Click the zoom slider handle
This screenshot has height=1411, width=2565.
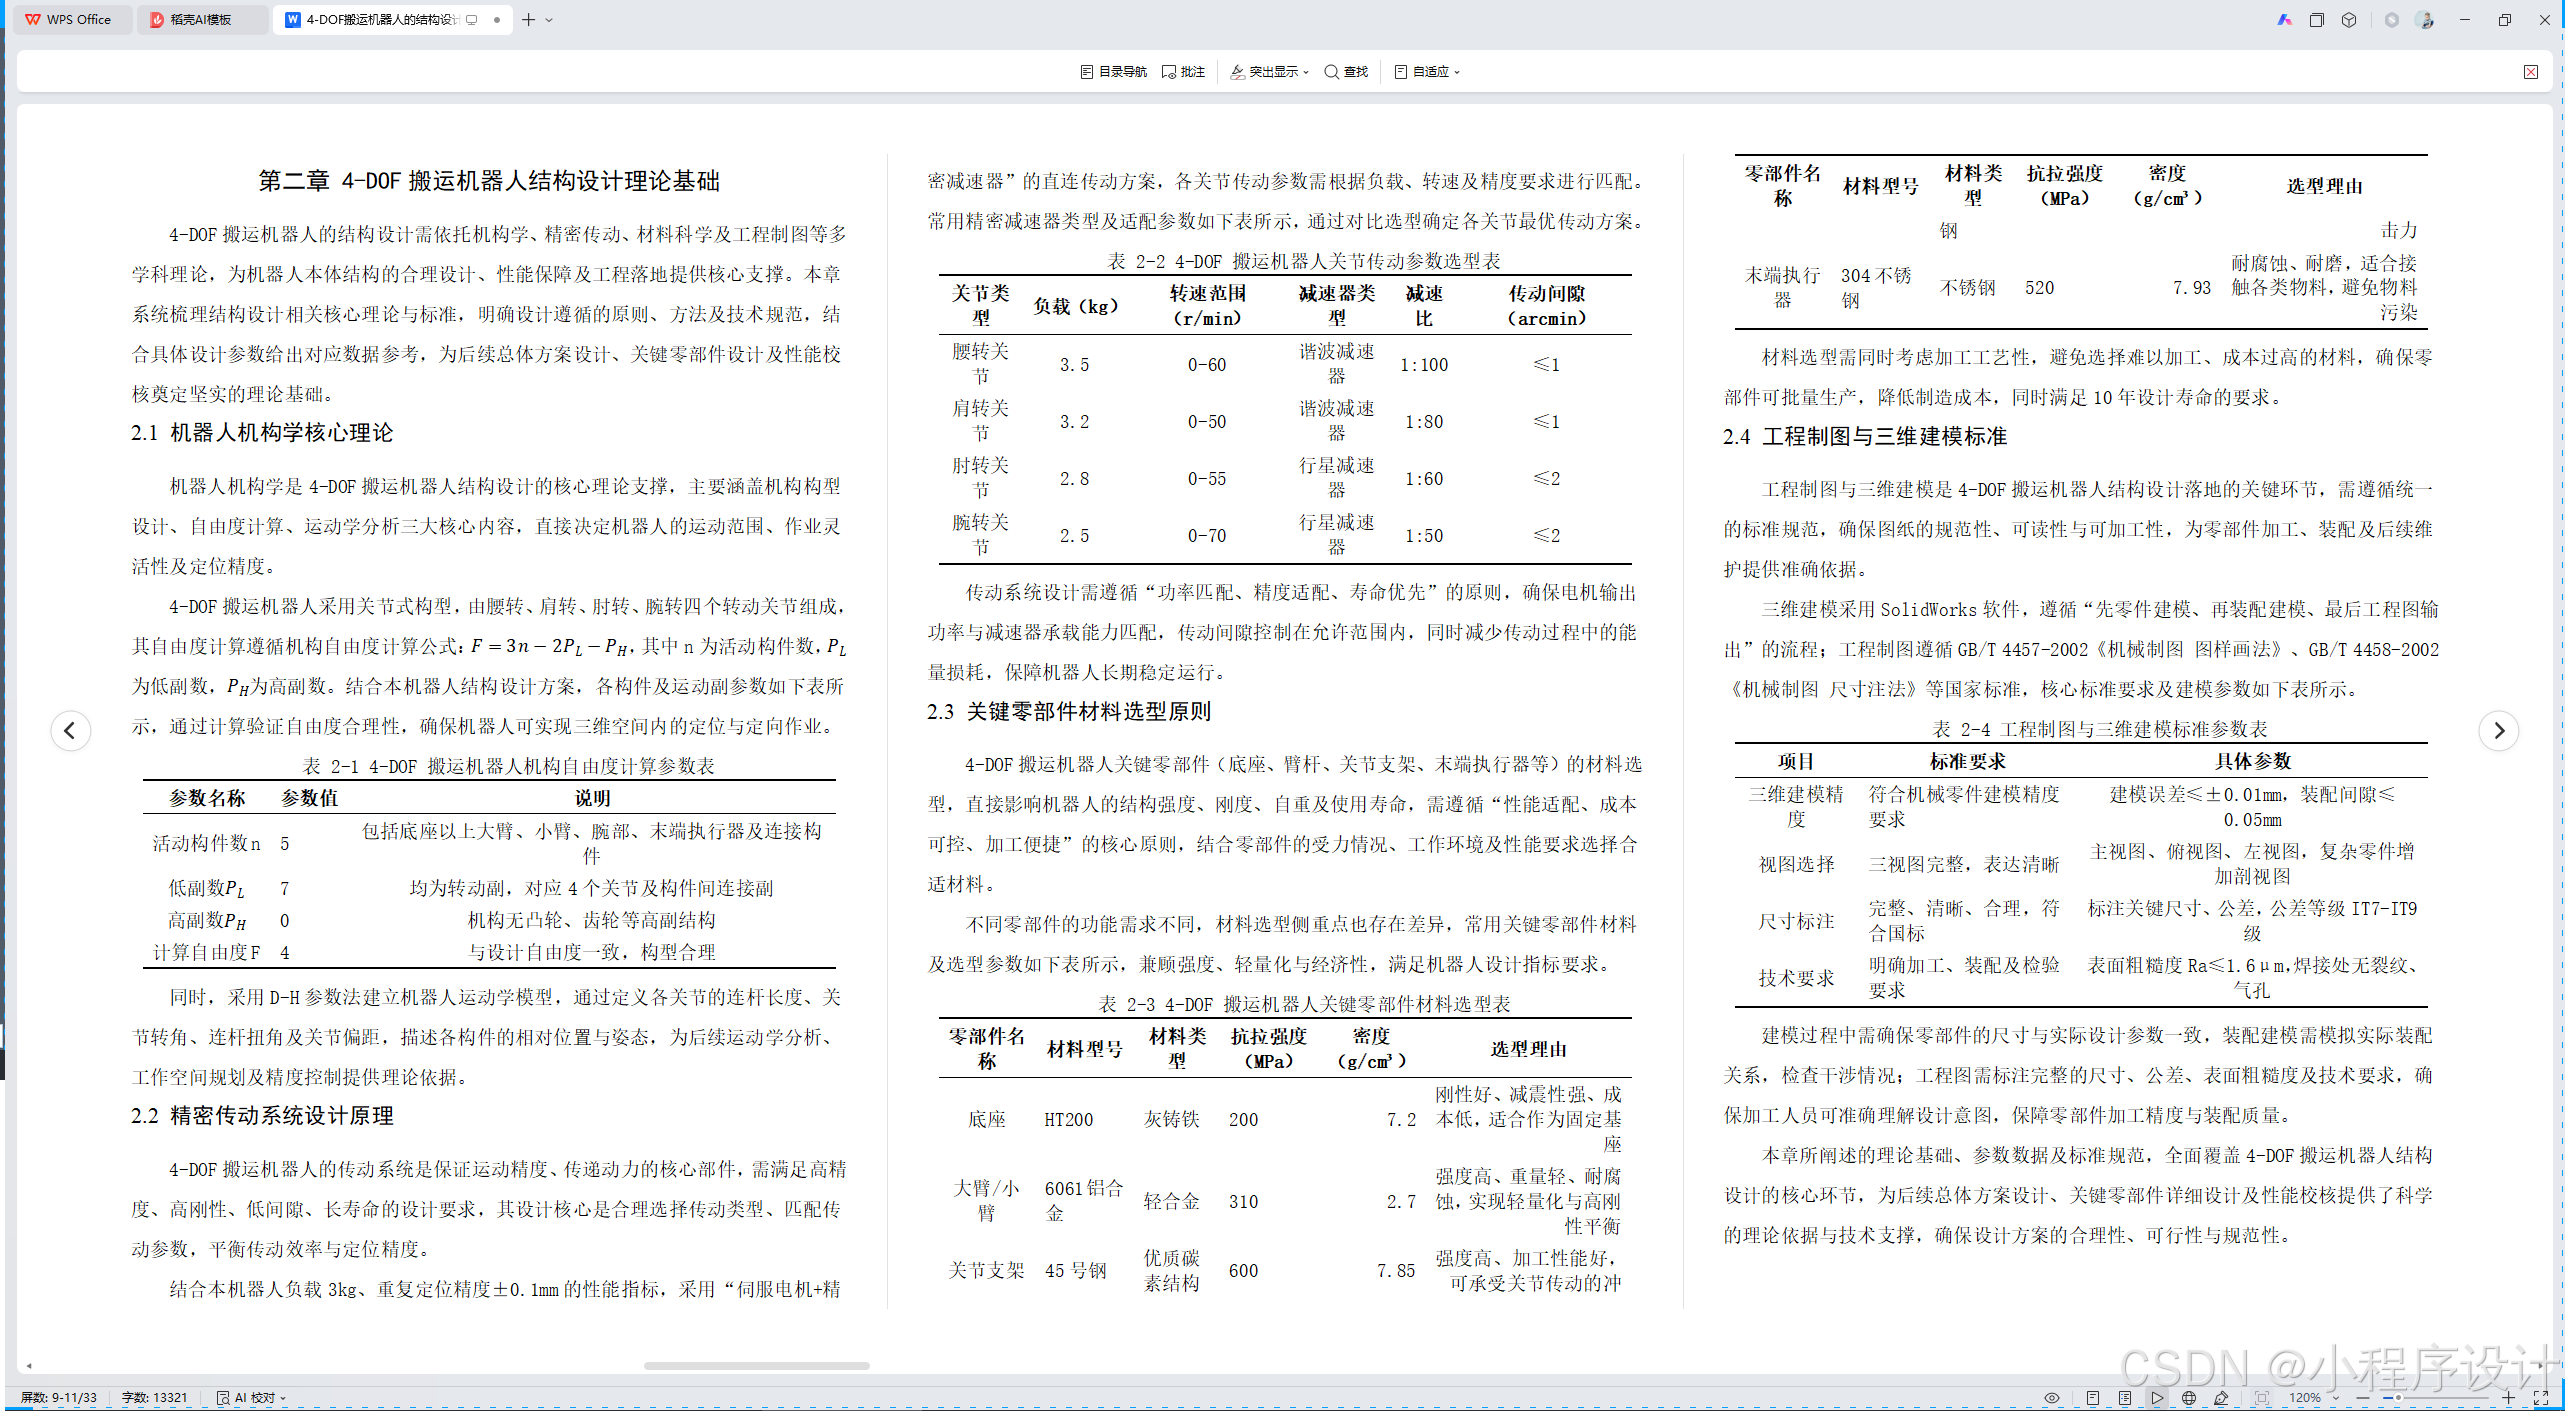point(2397,1397)
